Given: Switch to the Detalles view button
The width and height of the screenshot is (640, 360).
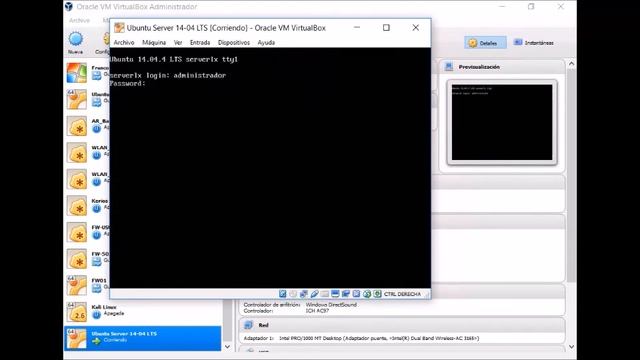Looking at the screenshot, I should 485,42.
